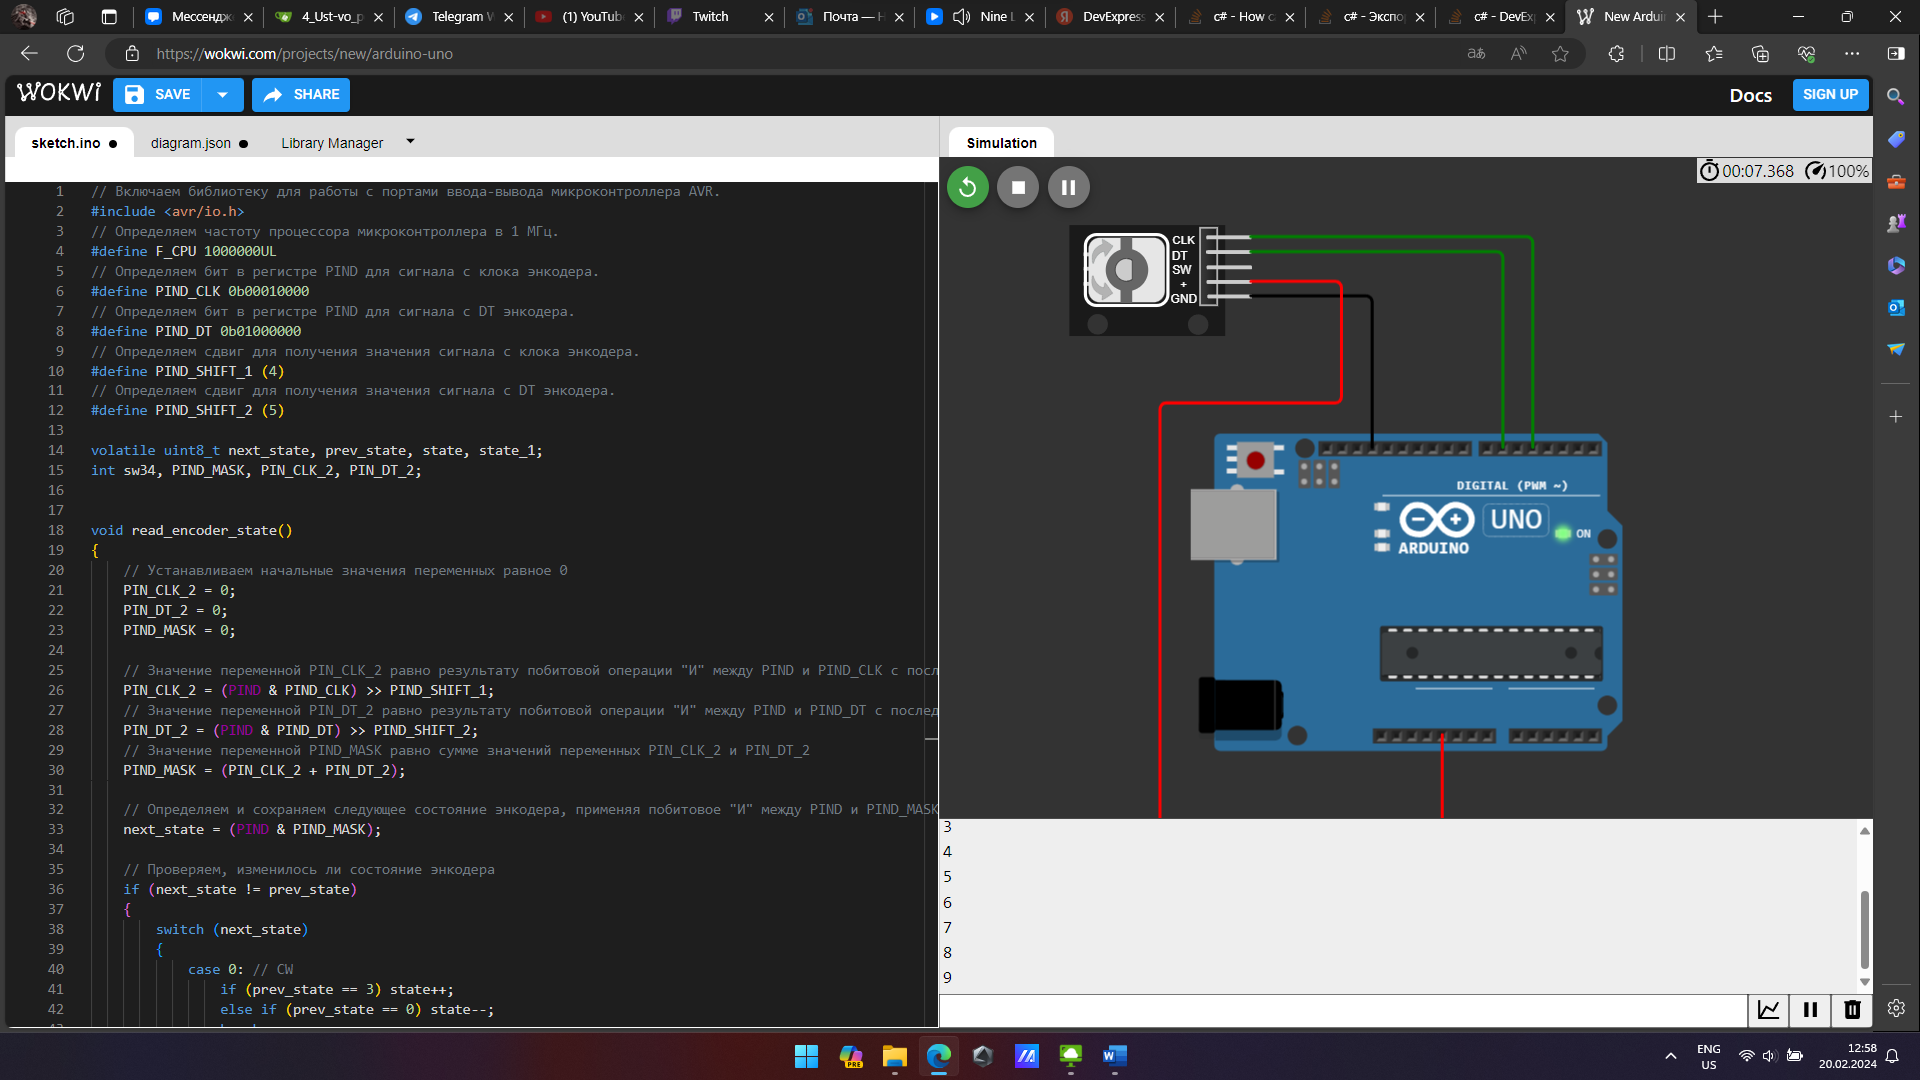
Task: Open the Library Manager tab
Action: (x=332, y=143)
